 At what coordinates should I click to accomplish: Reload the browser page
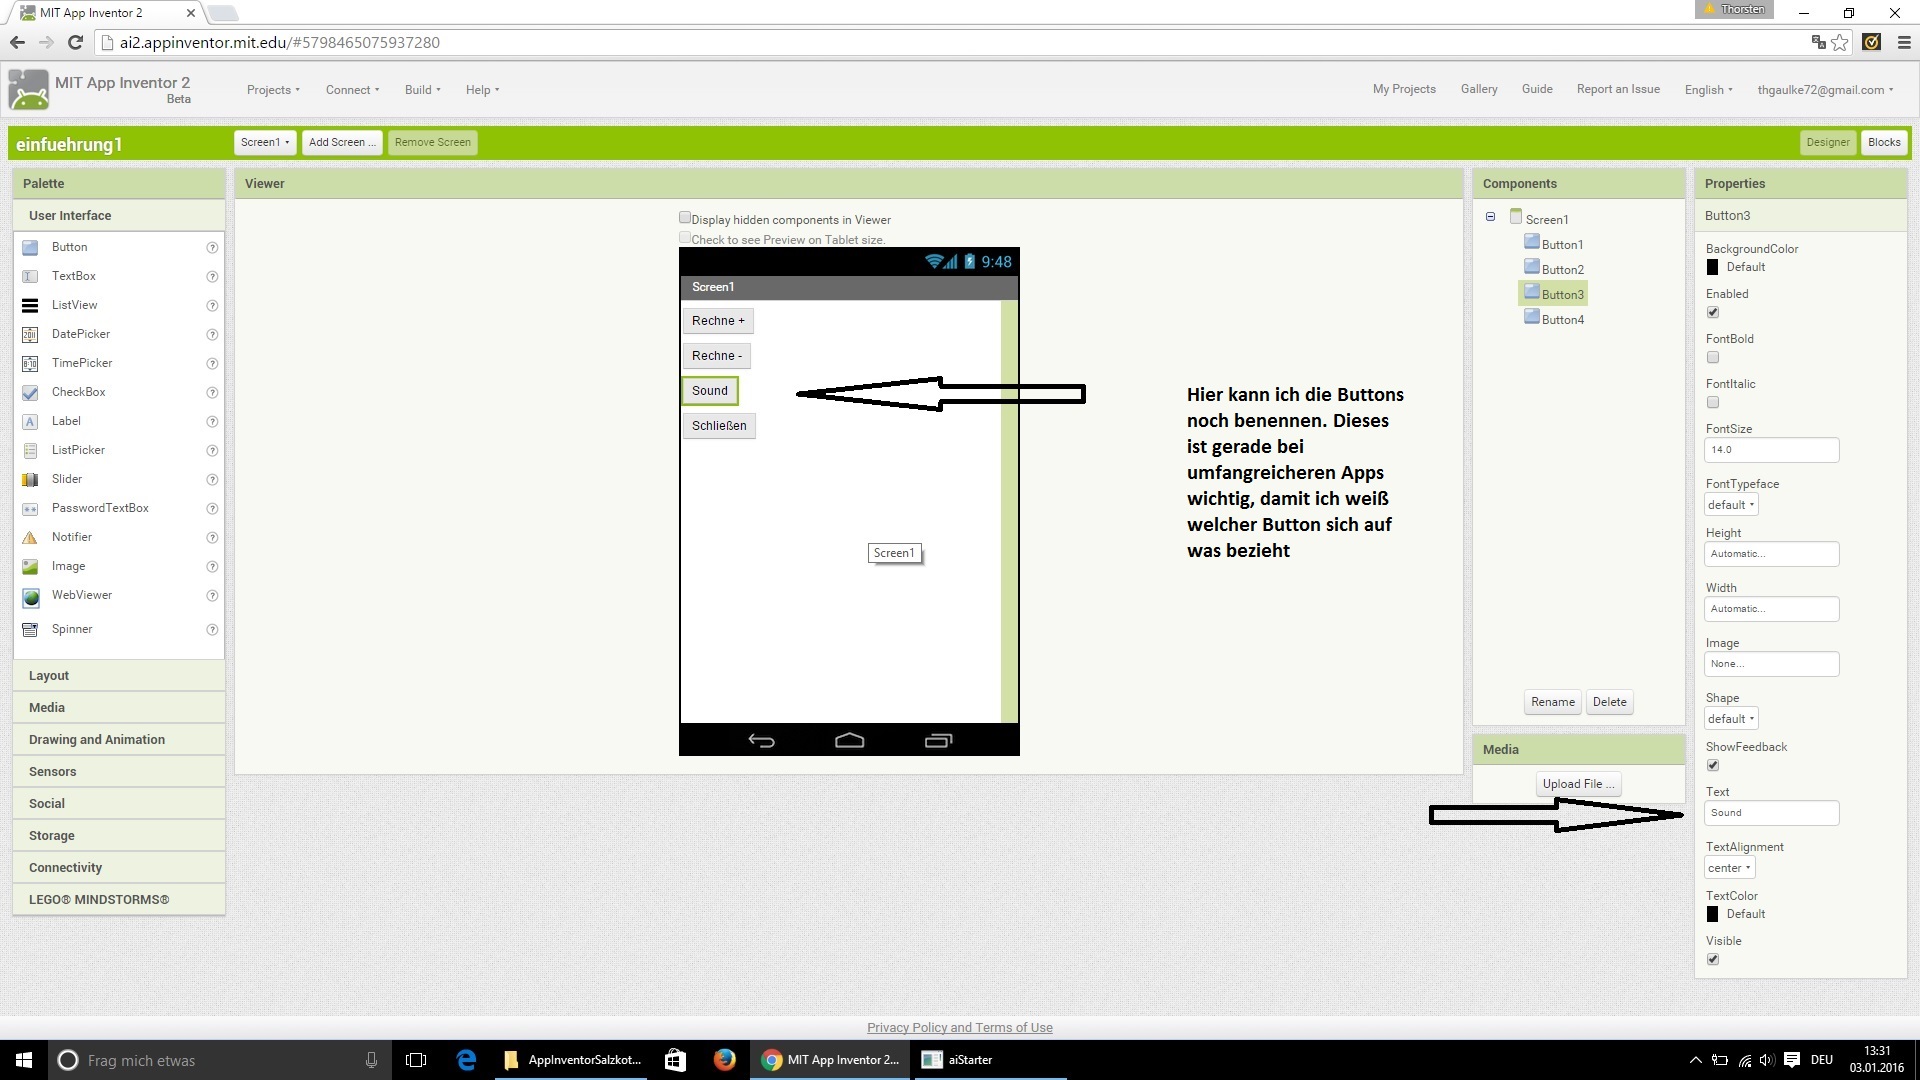(75, 42)
